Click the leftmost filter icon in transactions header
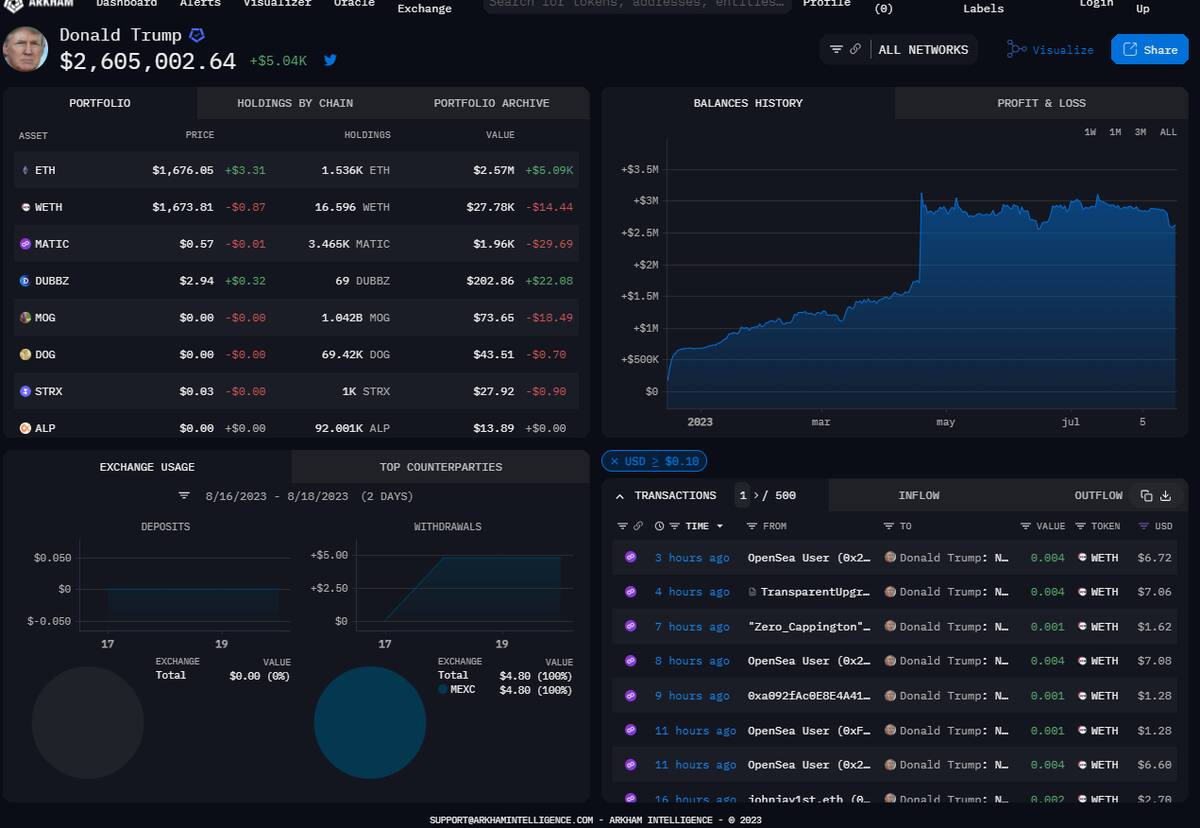The width and height of the screenshot is (1200, 828). click(x=622, y=526)
